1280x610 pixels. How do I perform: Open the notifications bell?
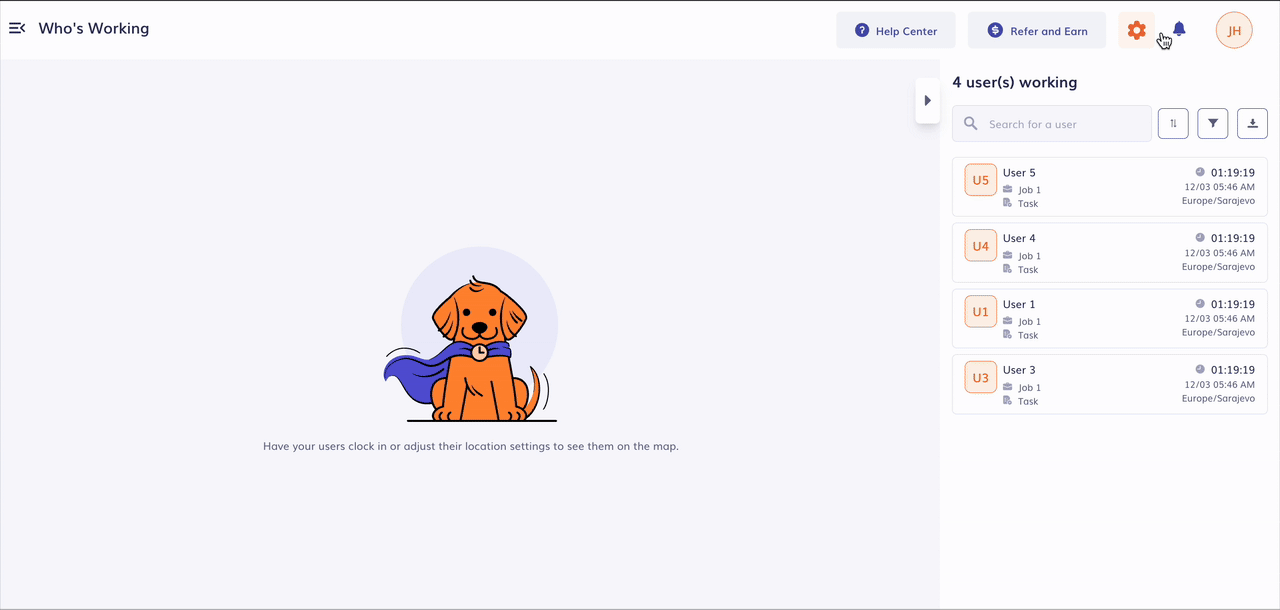(x=1179, y=30)
